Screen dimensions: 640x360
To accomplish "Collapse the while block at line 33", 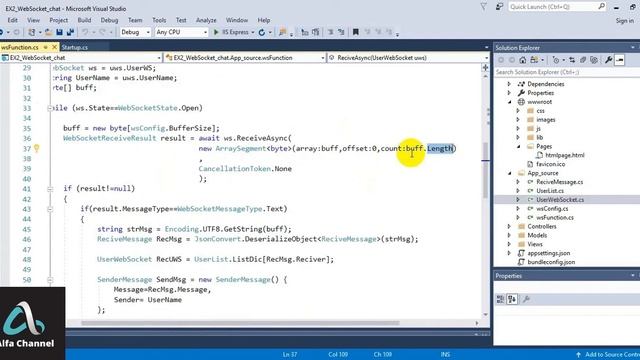I will (x=50, y=108).
